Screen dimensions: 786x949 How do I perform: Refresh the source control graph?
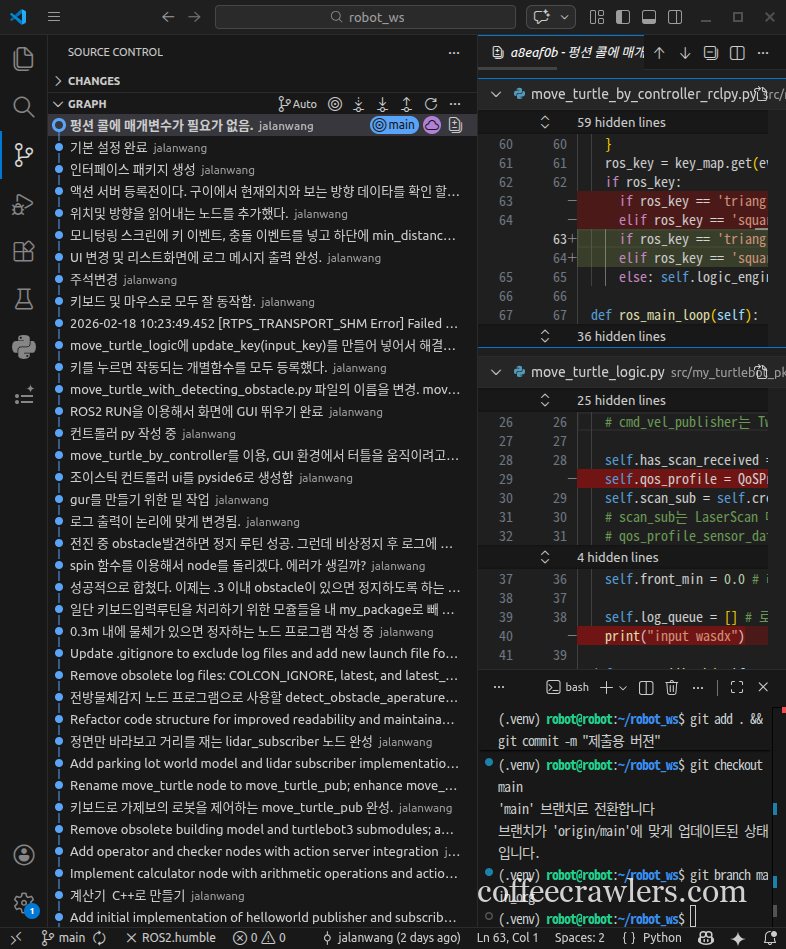(431, 104)
